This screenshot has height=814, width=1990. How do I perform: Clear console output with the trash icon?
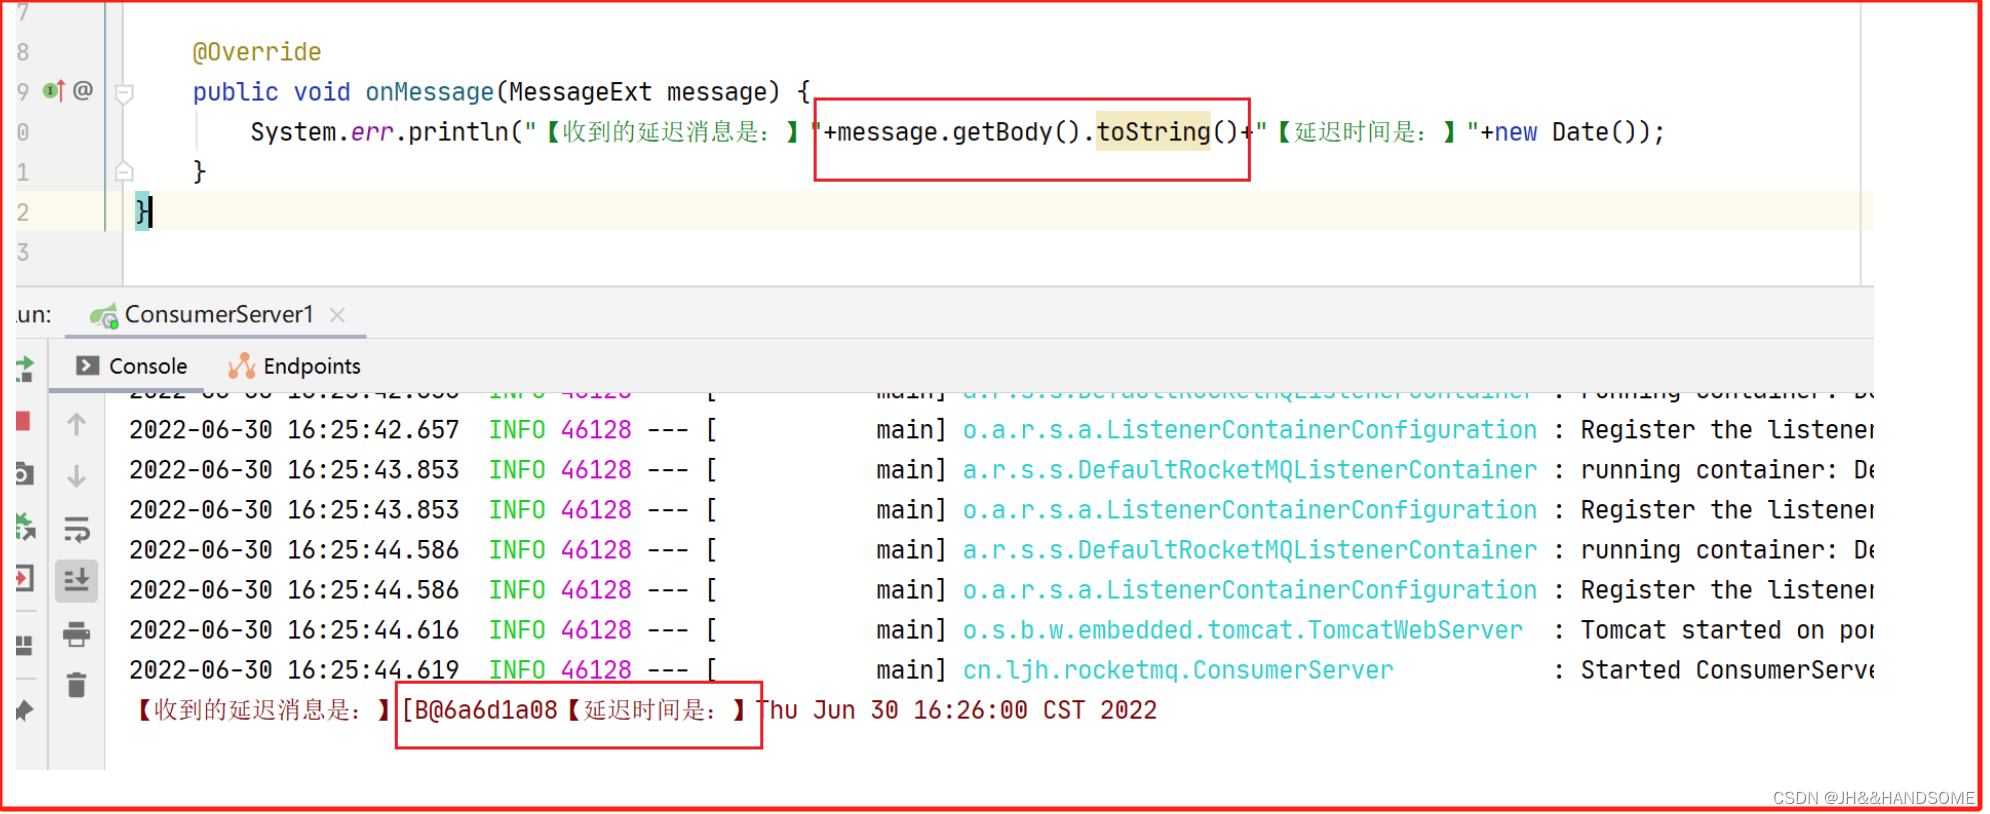tap(77, 685)
